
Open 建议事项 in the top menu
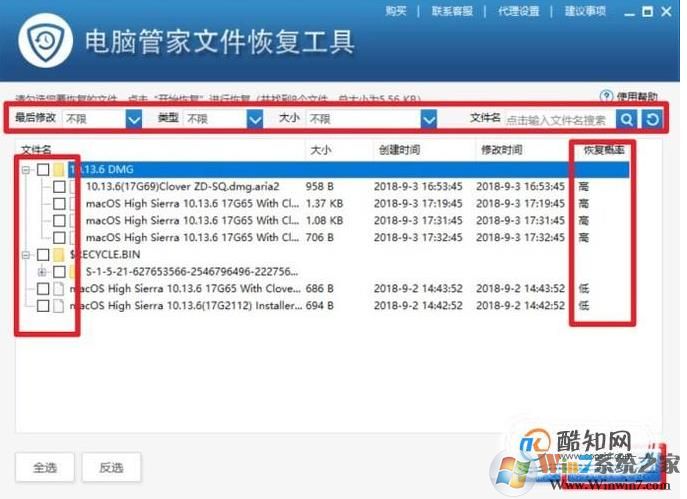[585, 11]
